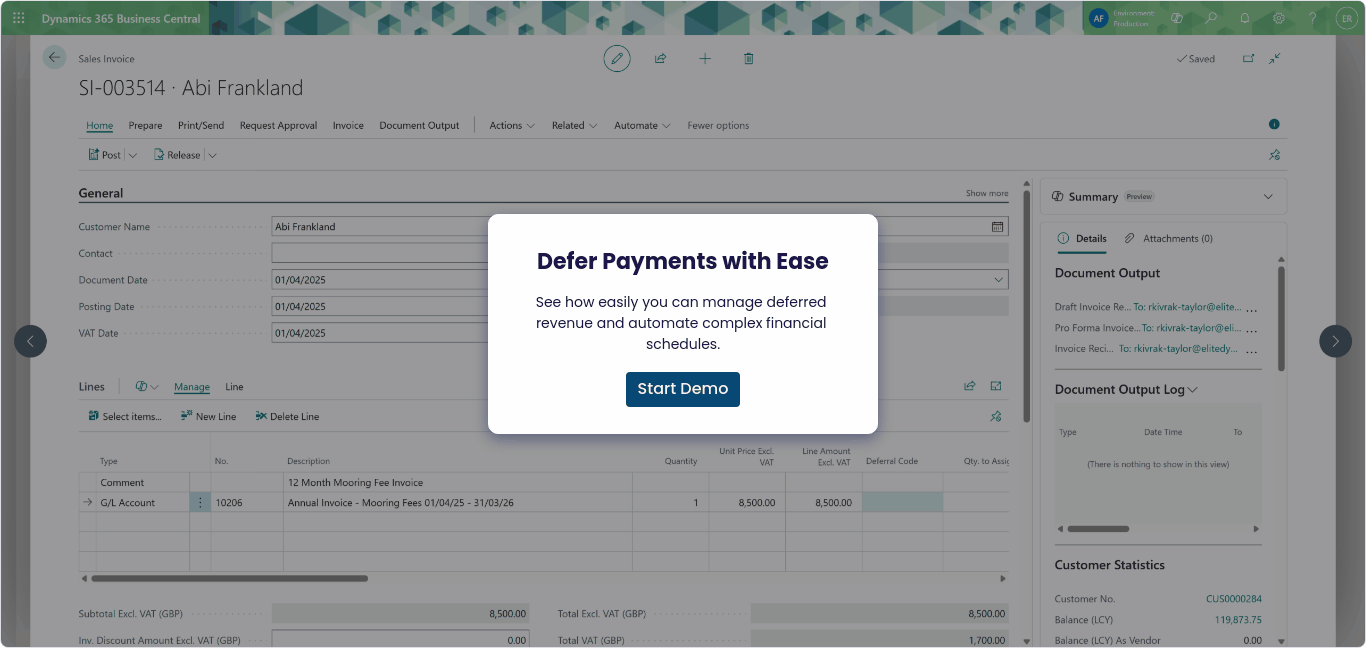Go to the next demo slide arrow
This screenshot has width=1366, height=648.
pyautogui.click(x=1336, y=341)
